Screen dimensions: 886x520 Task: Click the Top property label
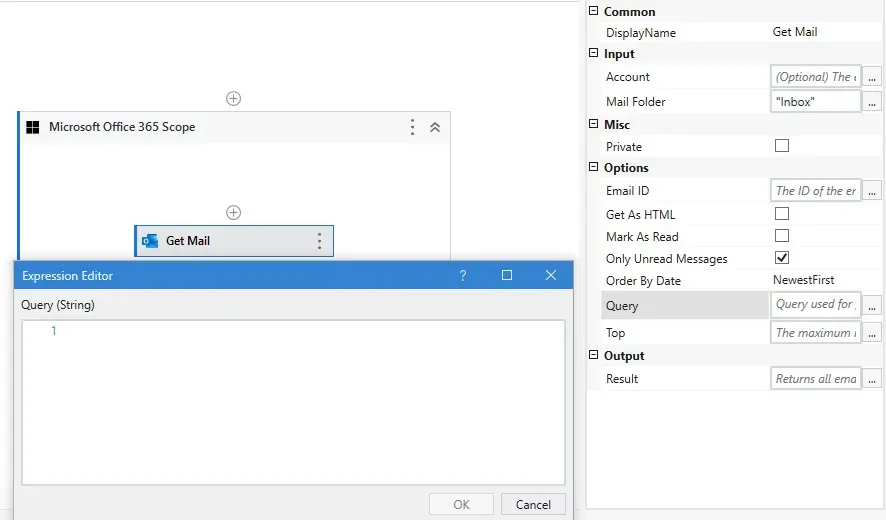point(615,333)
